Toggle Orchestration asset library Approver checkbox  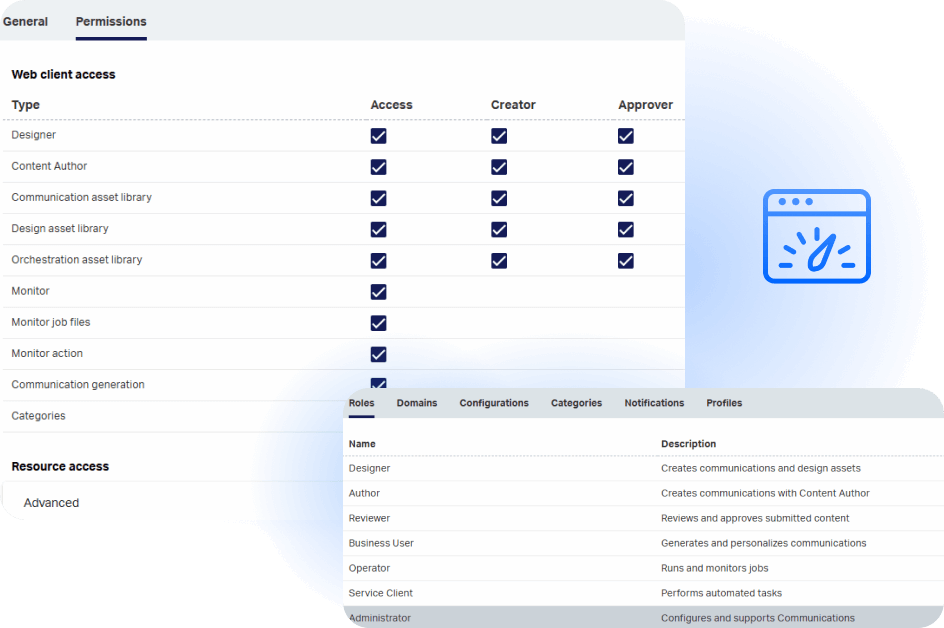point(625,260)
